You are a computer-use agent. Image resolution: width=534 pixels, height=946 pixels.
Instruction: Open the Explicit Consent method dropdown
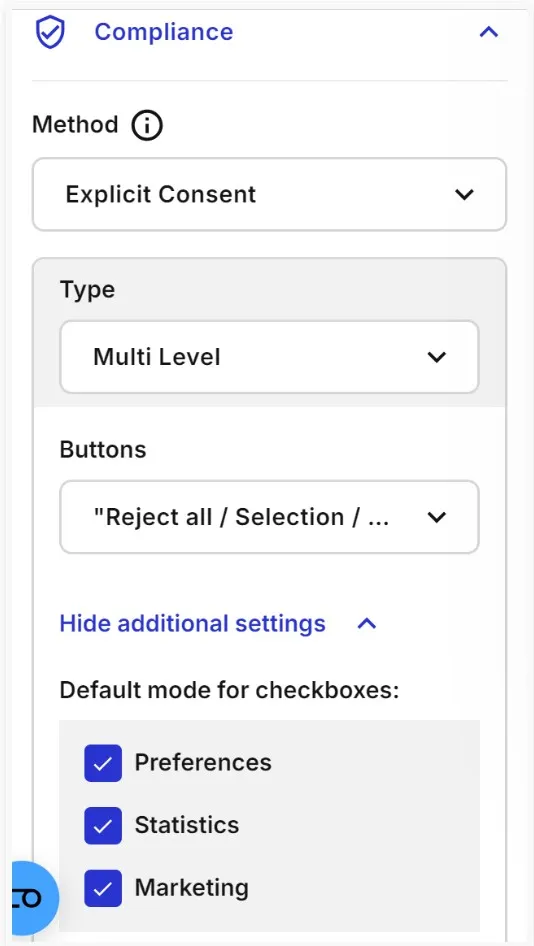269,194
